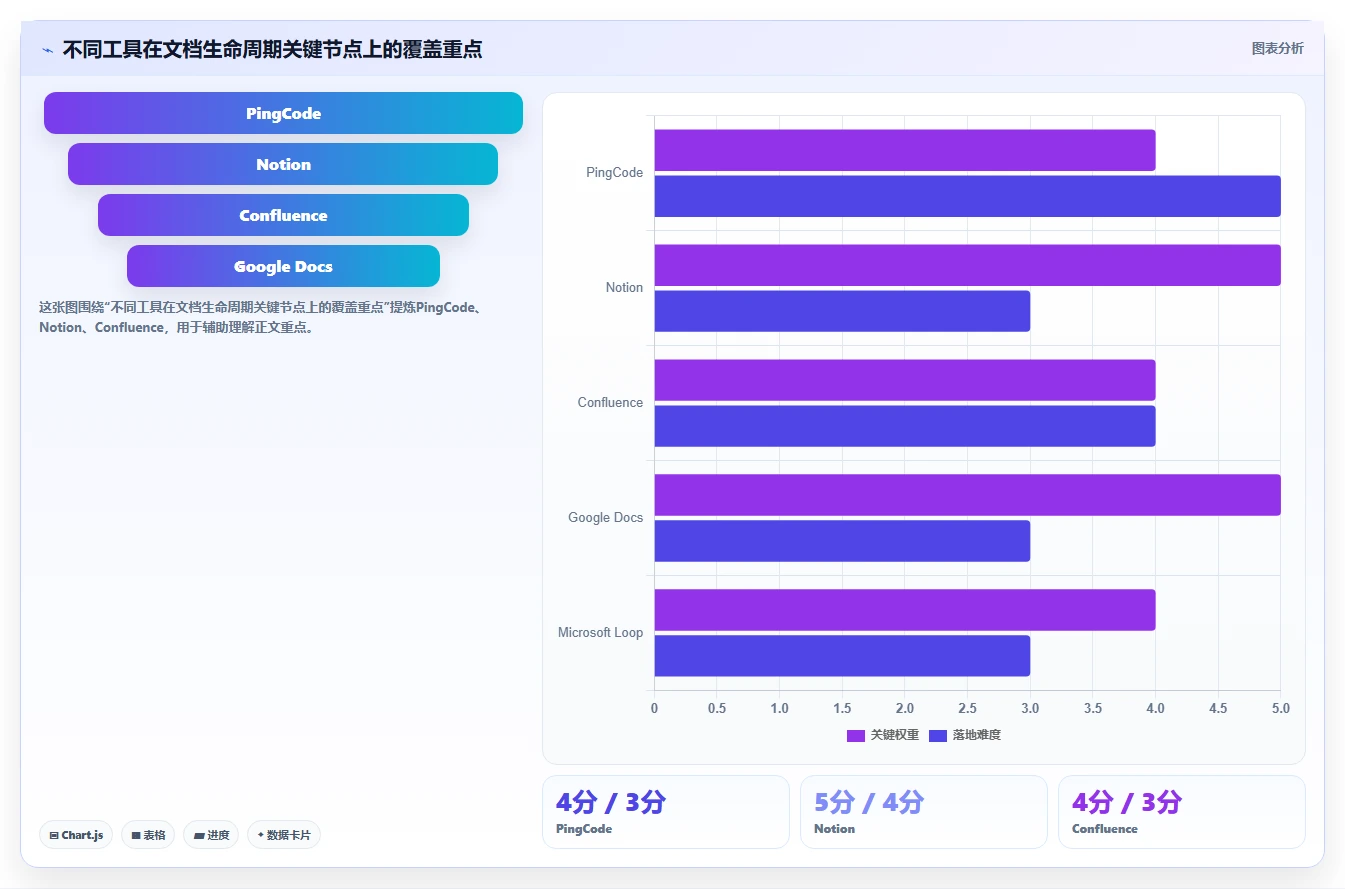Select the Google Docs funnel bar
Image resolution: width=1345 pixels, height=889 pixels.
coord(283,266)
